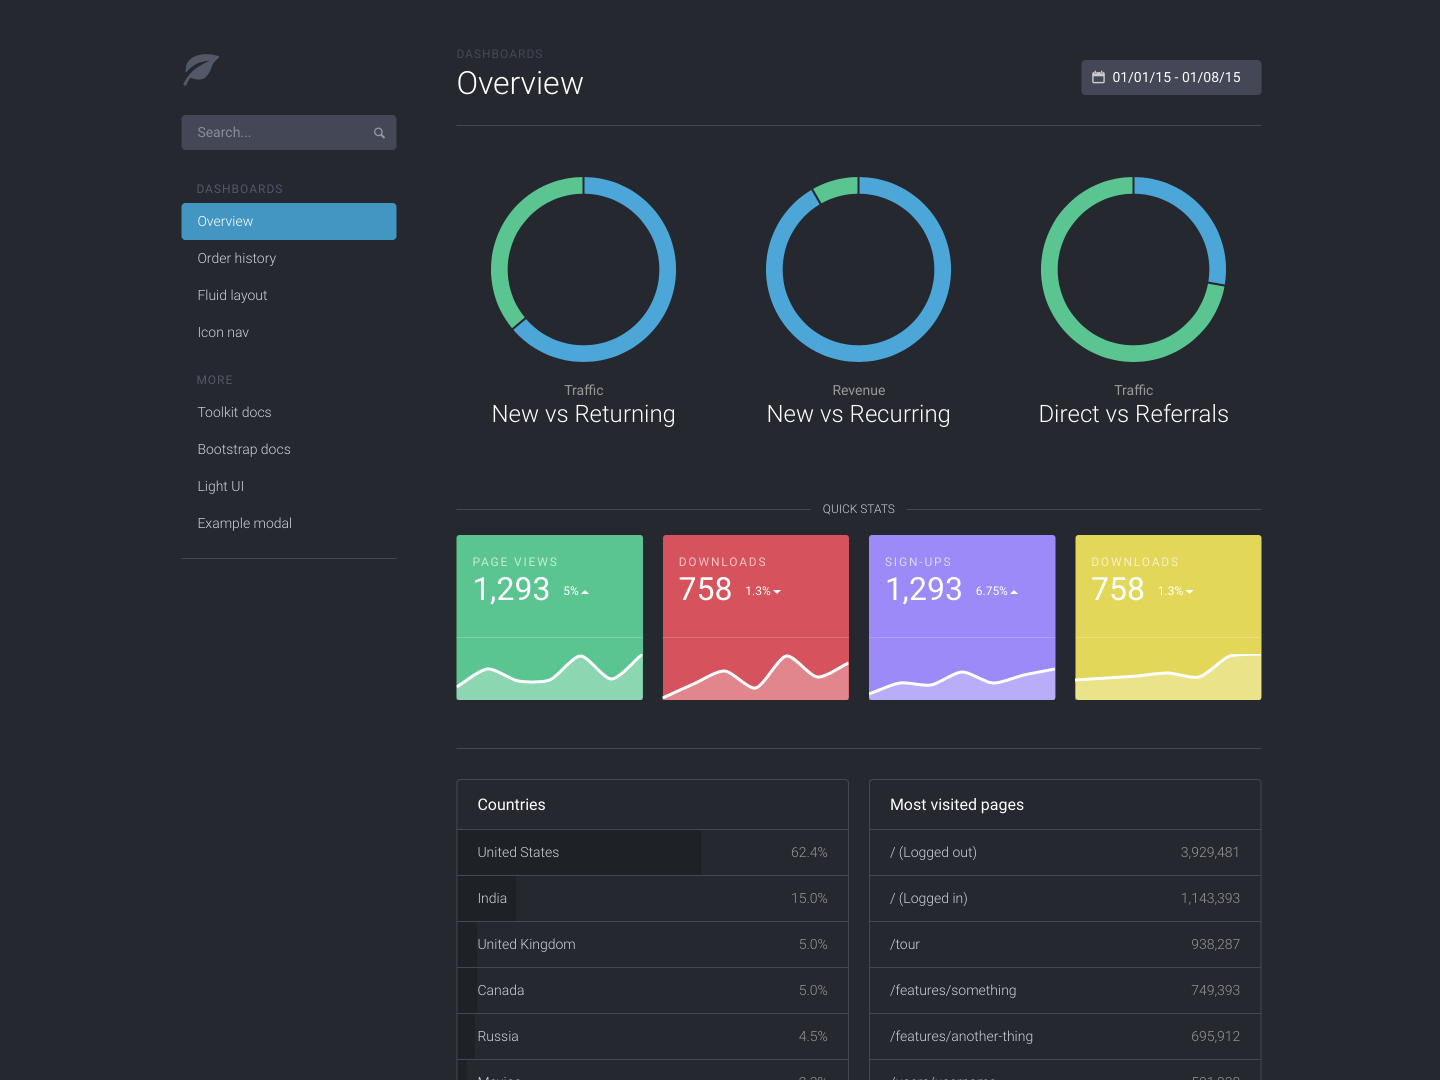Click the New vs Returning donut chart

583,269
